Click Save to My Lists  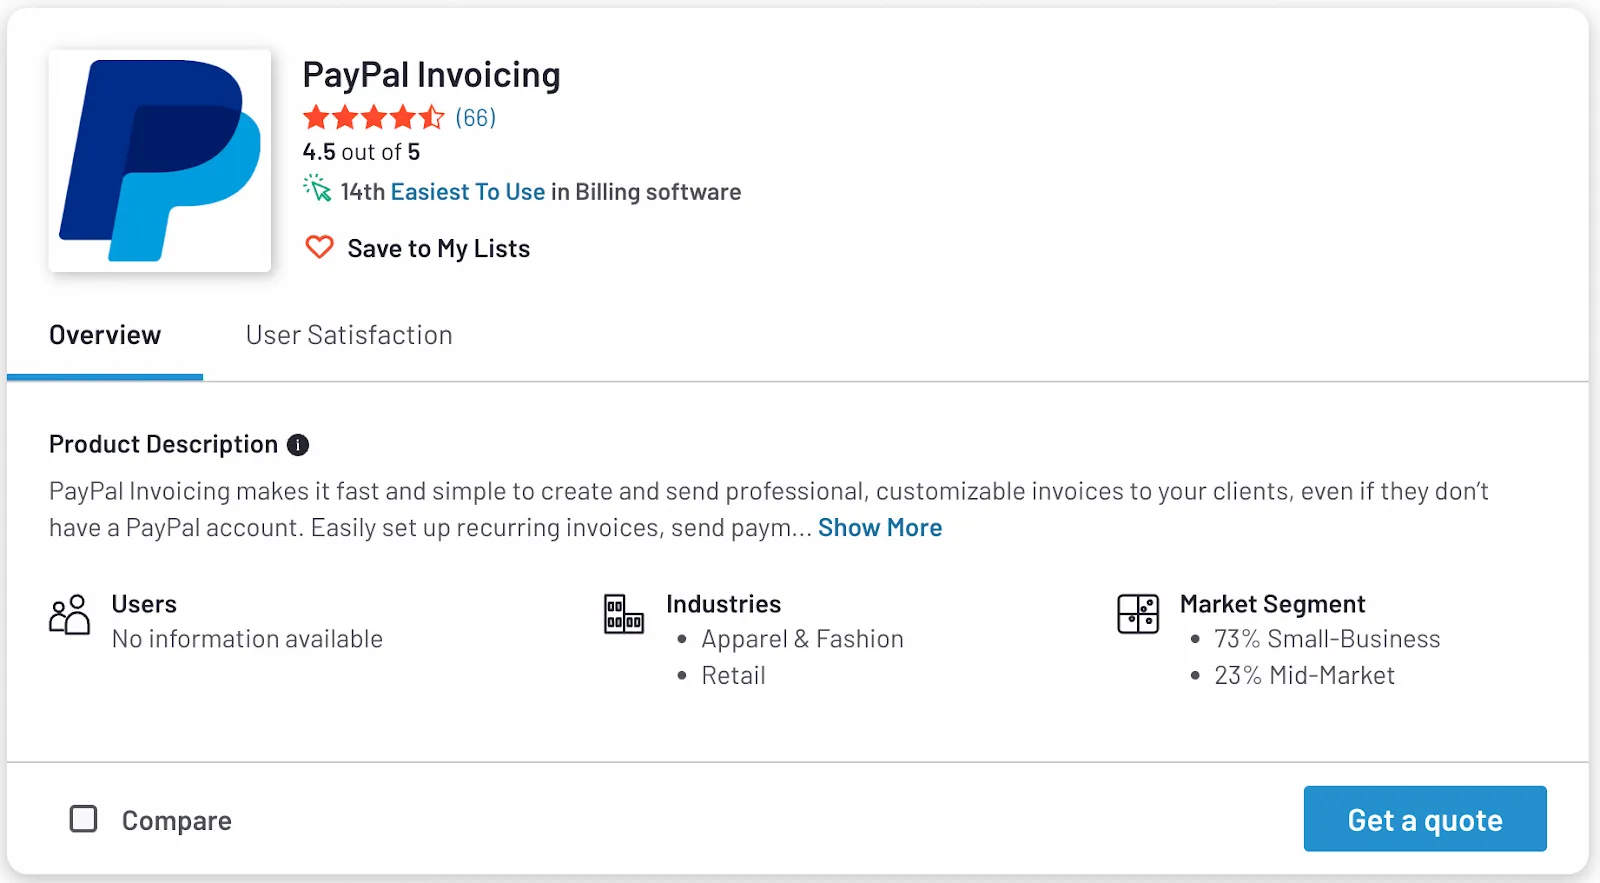(x=438, y=248)
